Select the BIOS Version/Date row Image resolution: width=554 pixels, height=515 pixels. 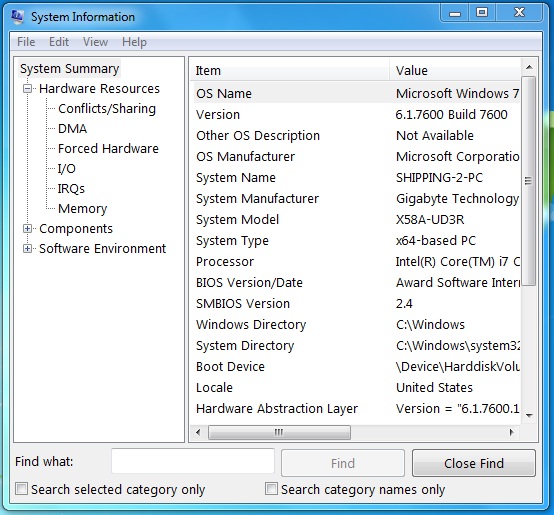(357, 283)
